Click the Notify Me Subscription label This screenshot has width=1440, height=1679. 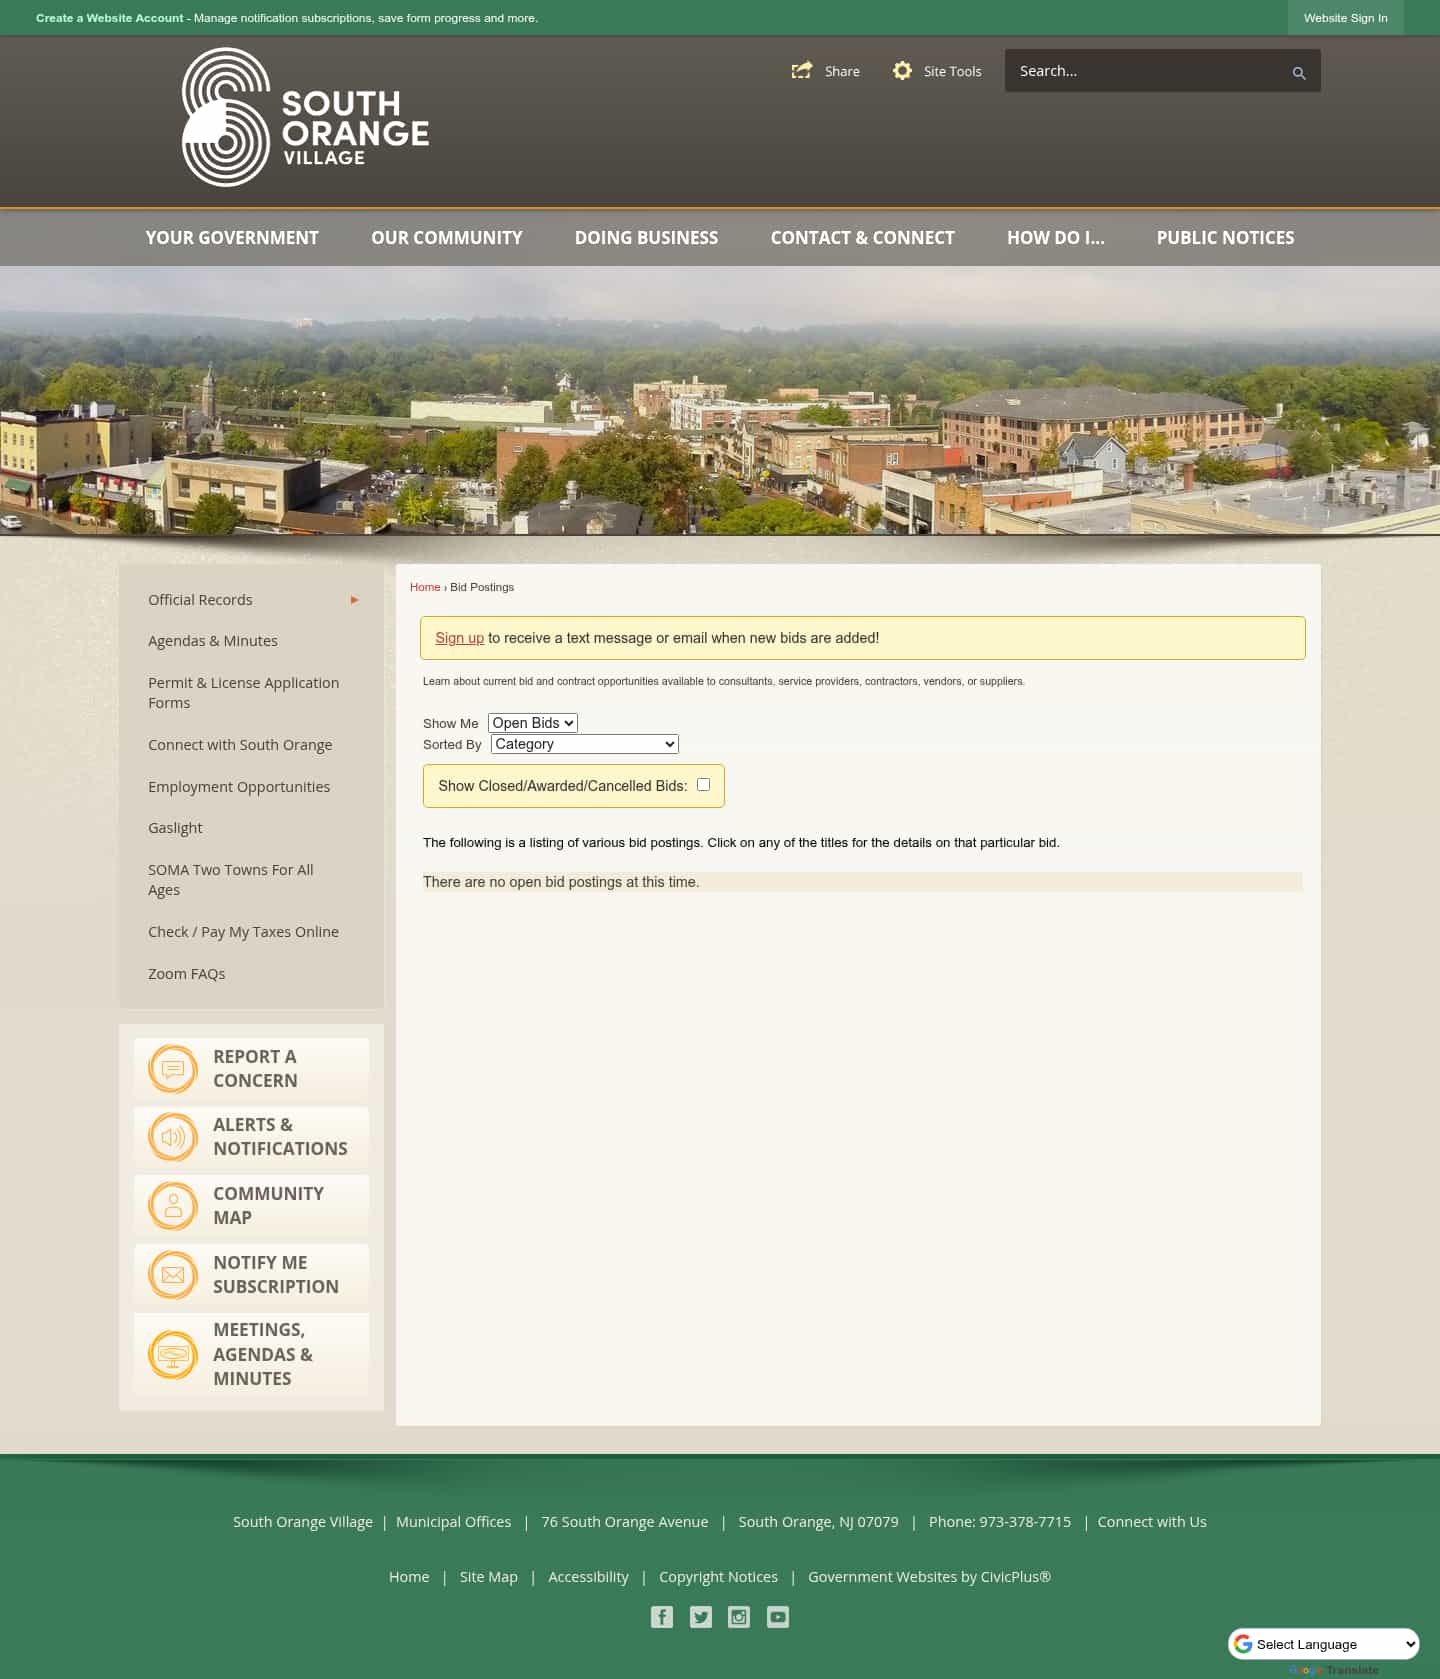(276, 1275)
